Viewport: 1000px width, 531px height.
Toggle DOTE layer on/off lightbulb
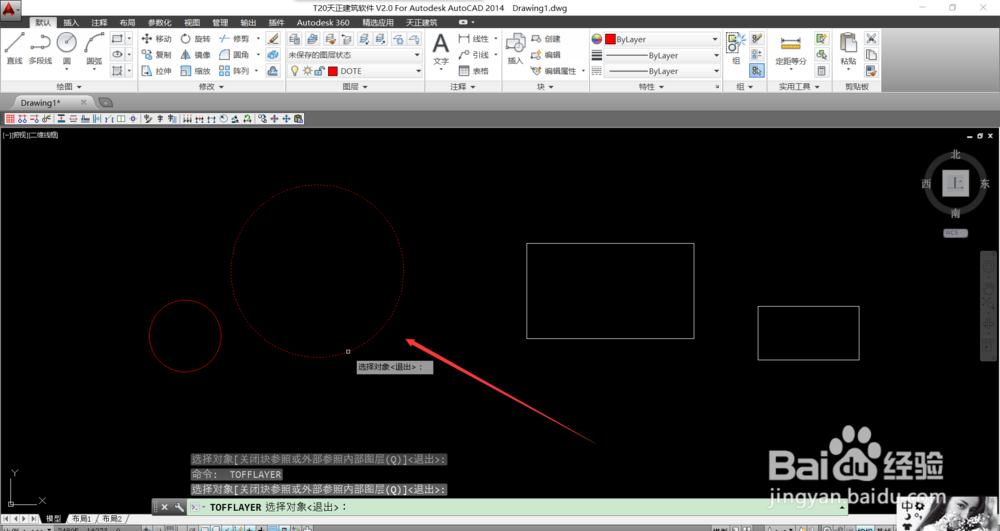295,71
